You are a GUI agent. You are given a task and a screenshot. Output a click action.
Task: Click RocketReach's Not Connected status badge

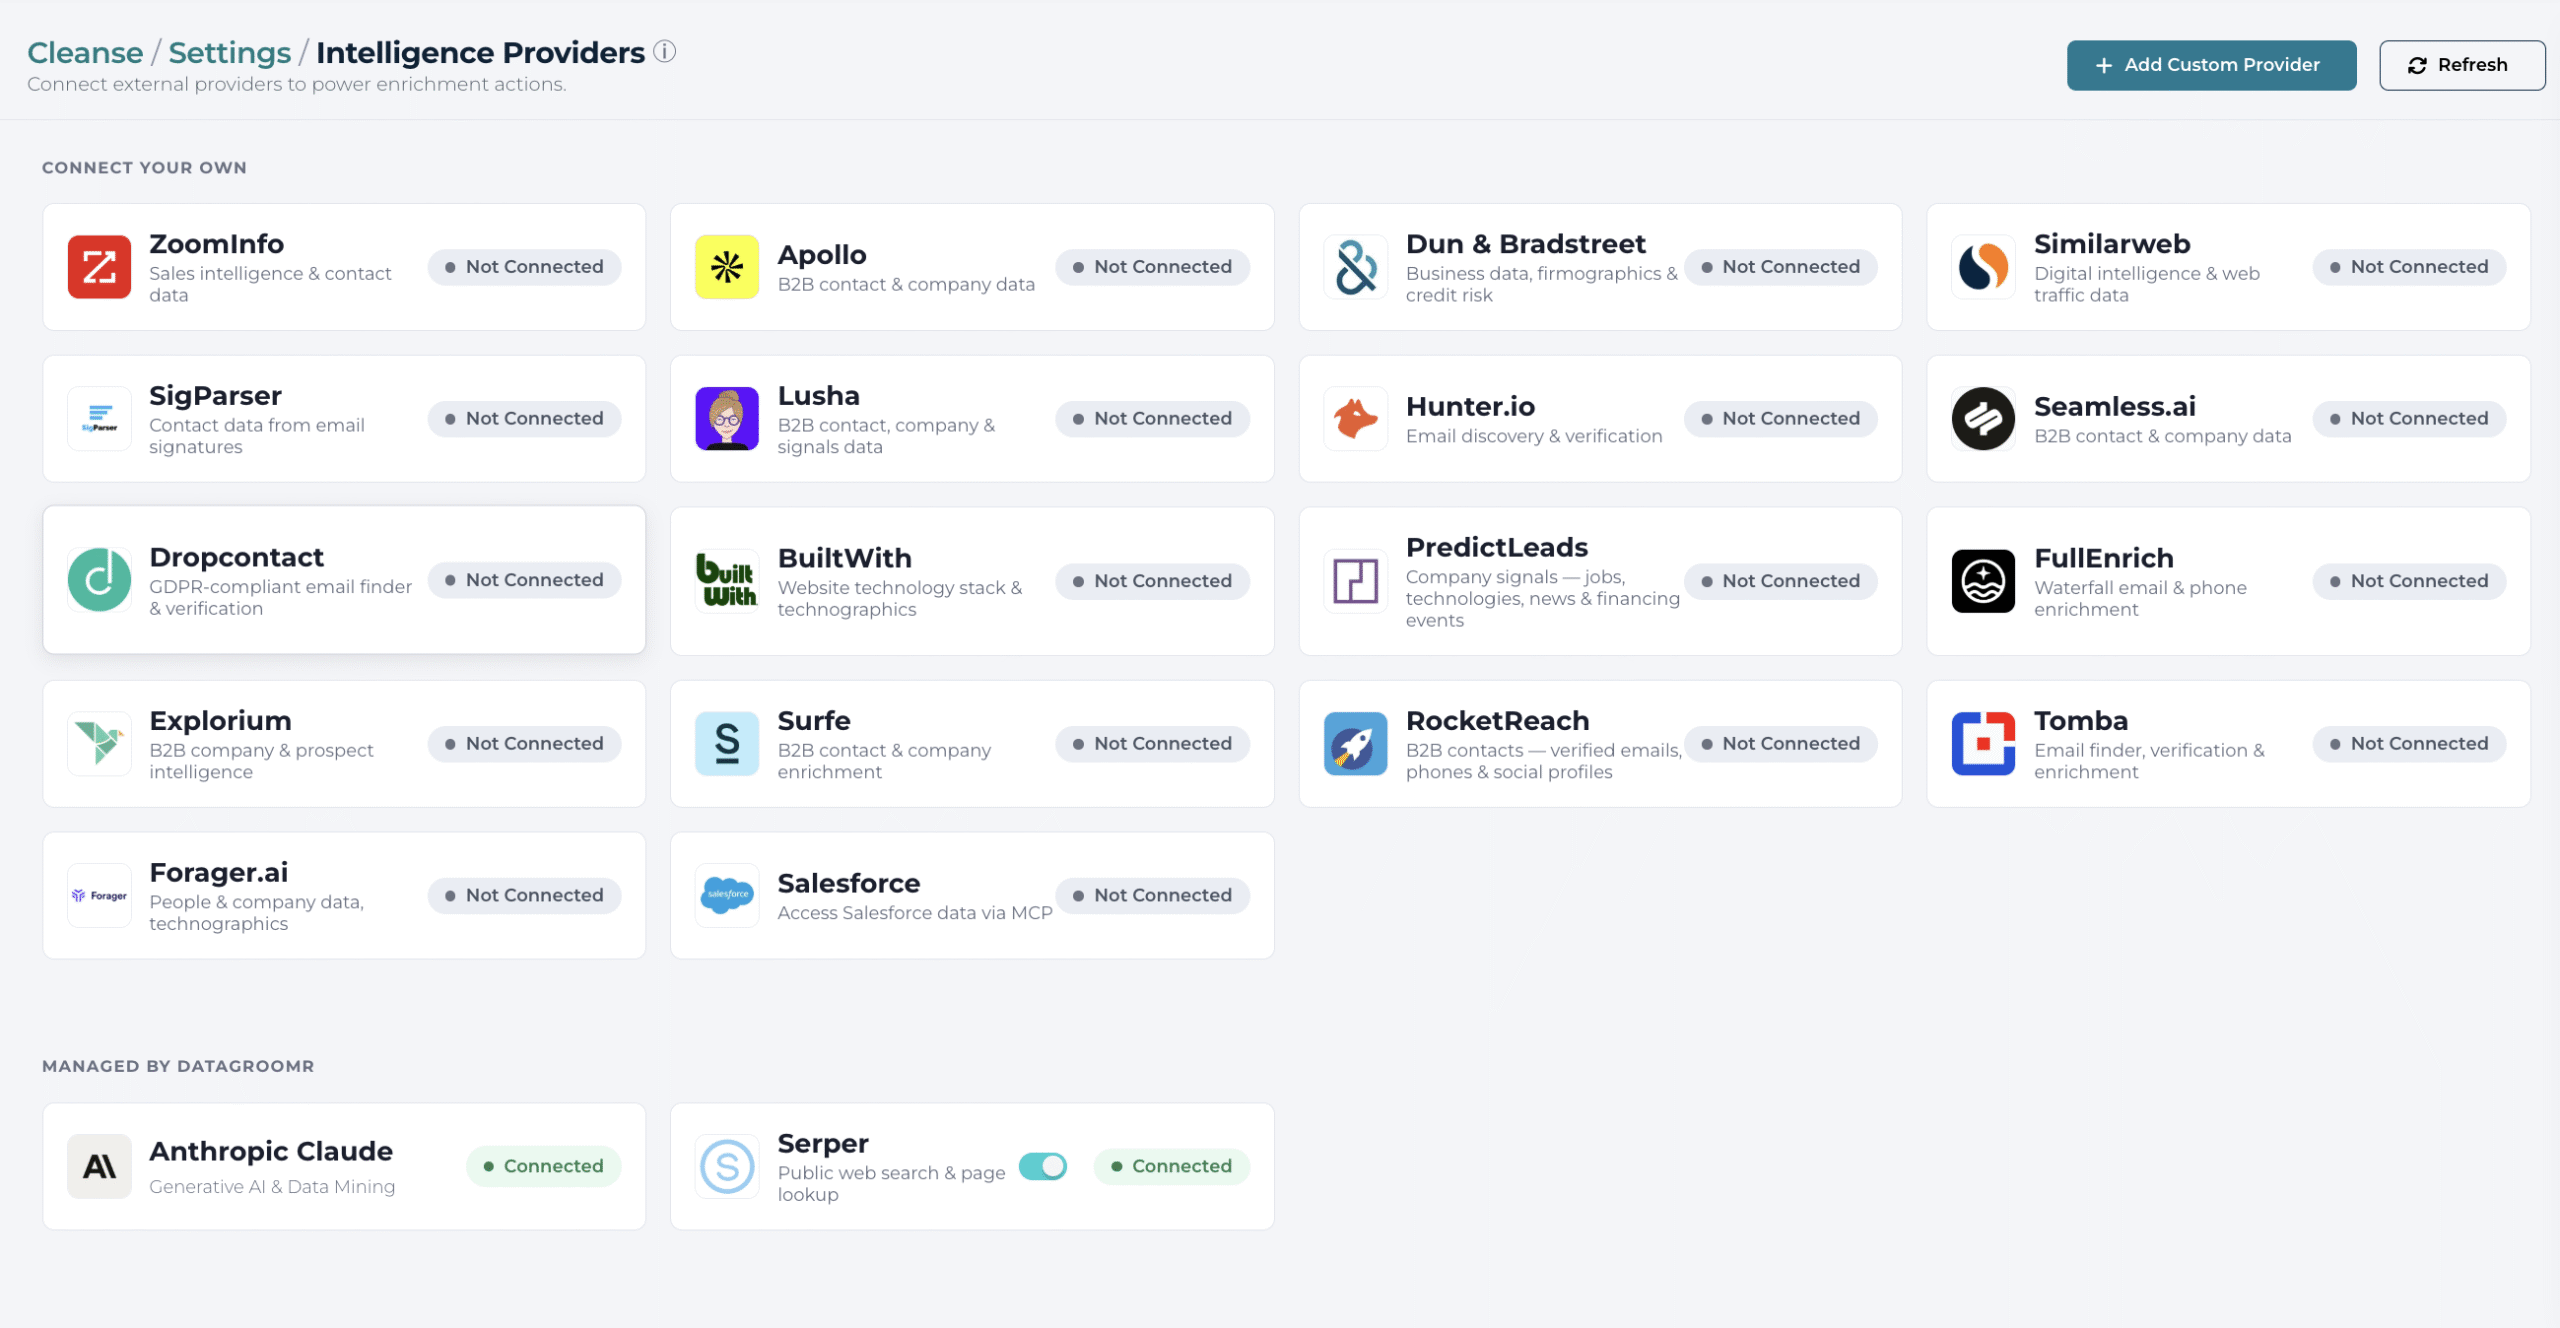pos(1781,744)
